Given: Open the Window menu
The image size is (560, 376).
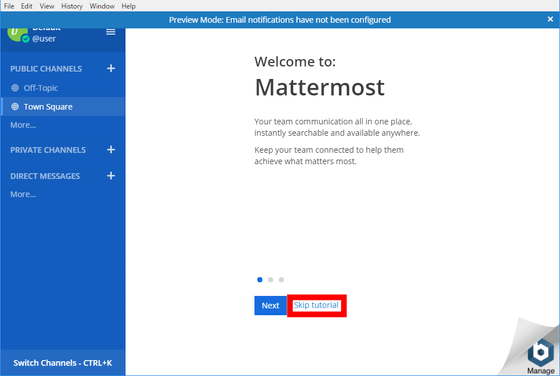Looking at the screenshot, I should [102, 6].
